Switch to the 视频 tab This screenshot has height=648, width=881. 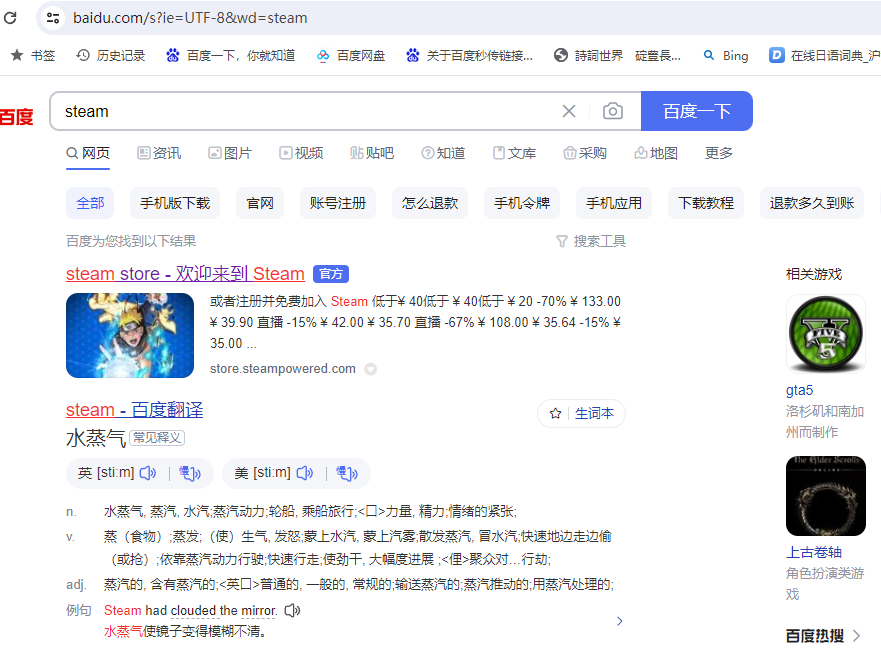(x=301, y=153)
